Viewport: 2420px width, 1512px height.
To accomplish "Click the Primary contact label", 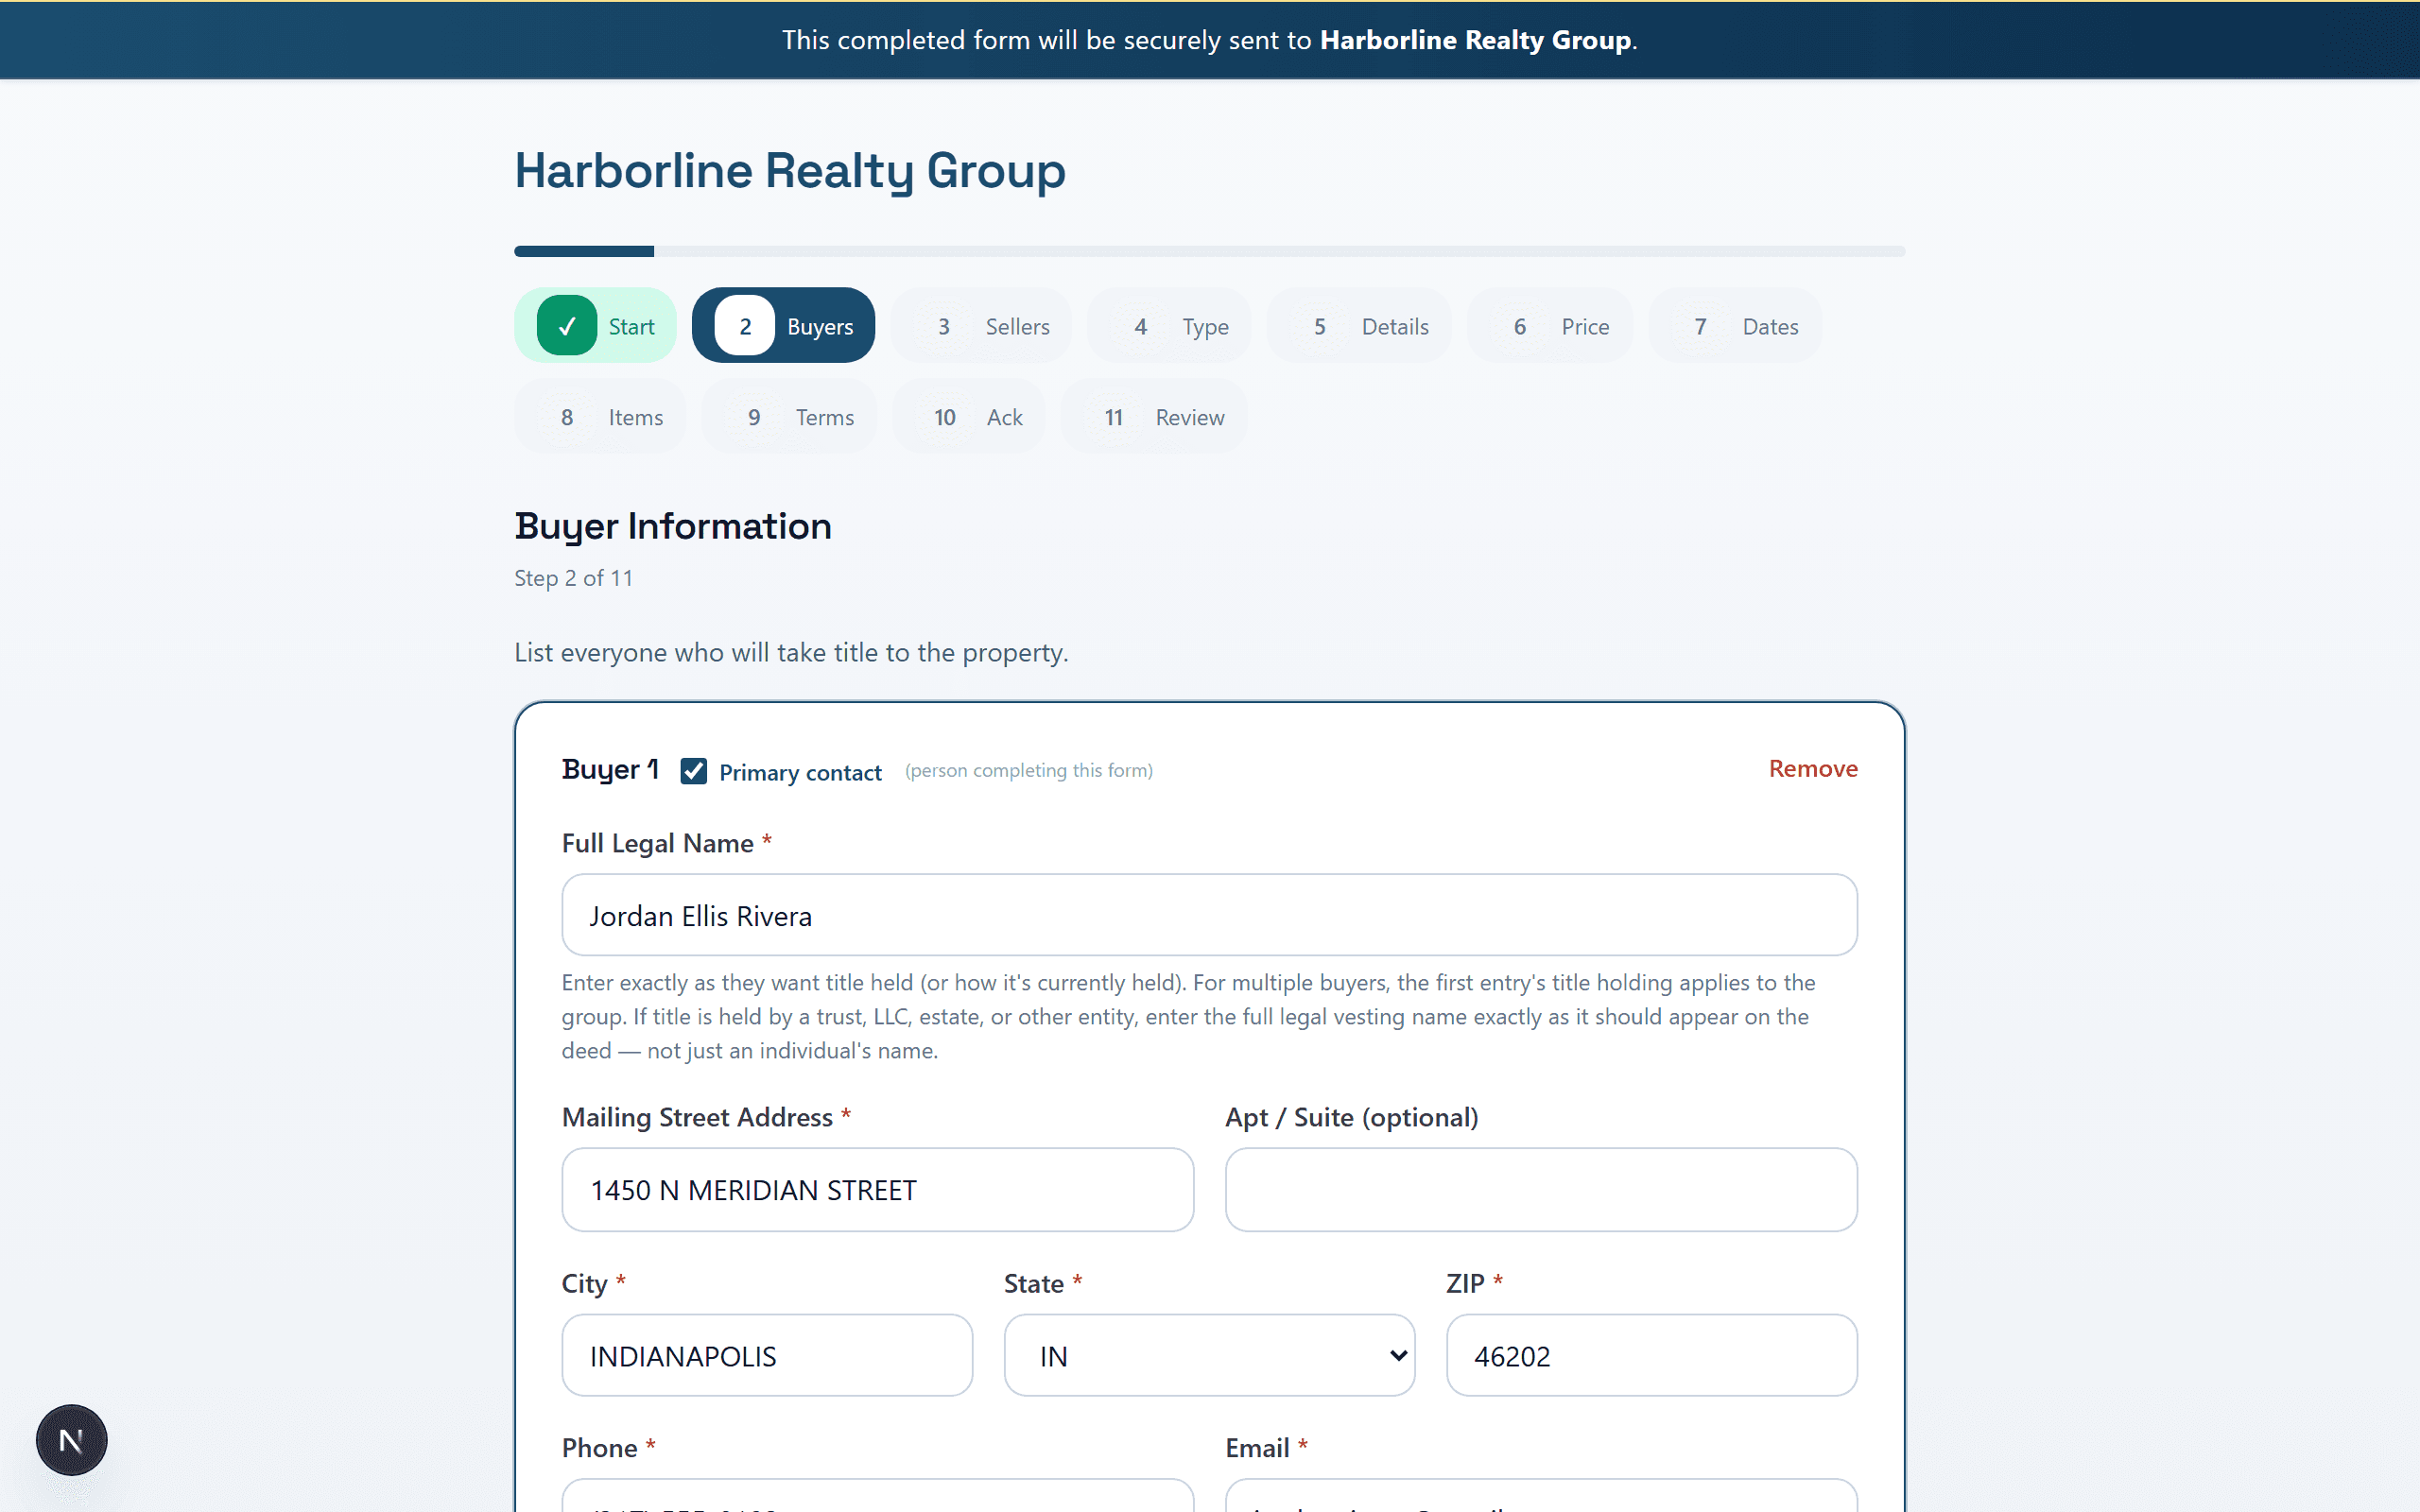I will 800,772.
